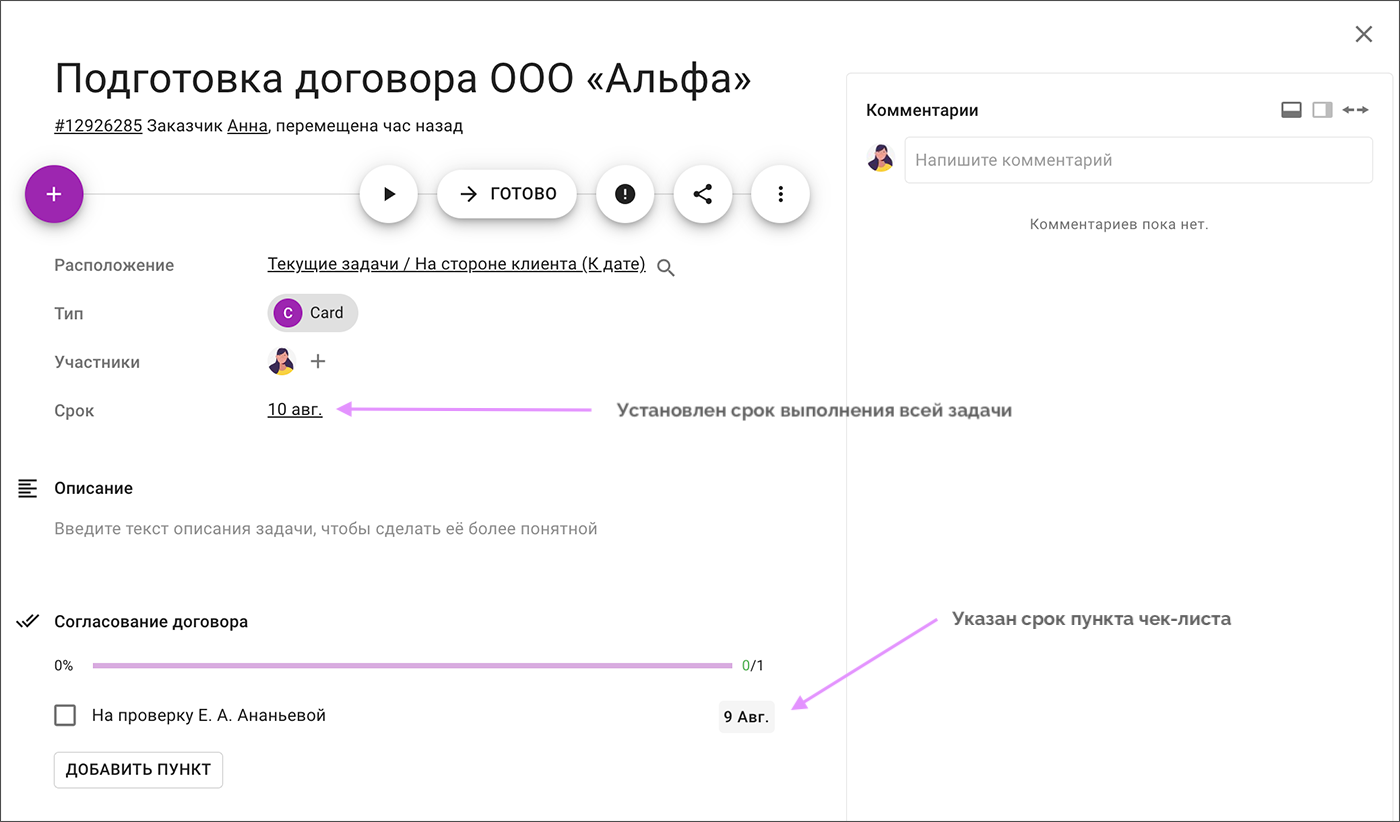
Task: Close the card with X icon
Action: click(1364, 34)
